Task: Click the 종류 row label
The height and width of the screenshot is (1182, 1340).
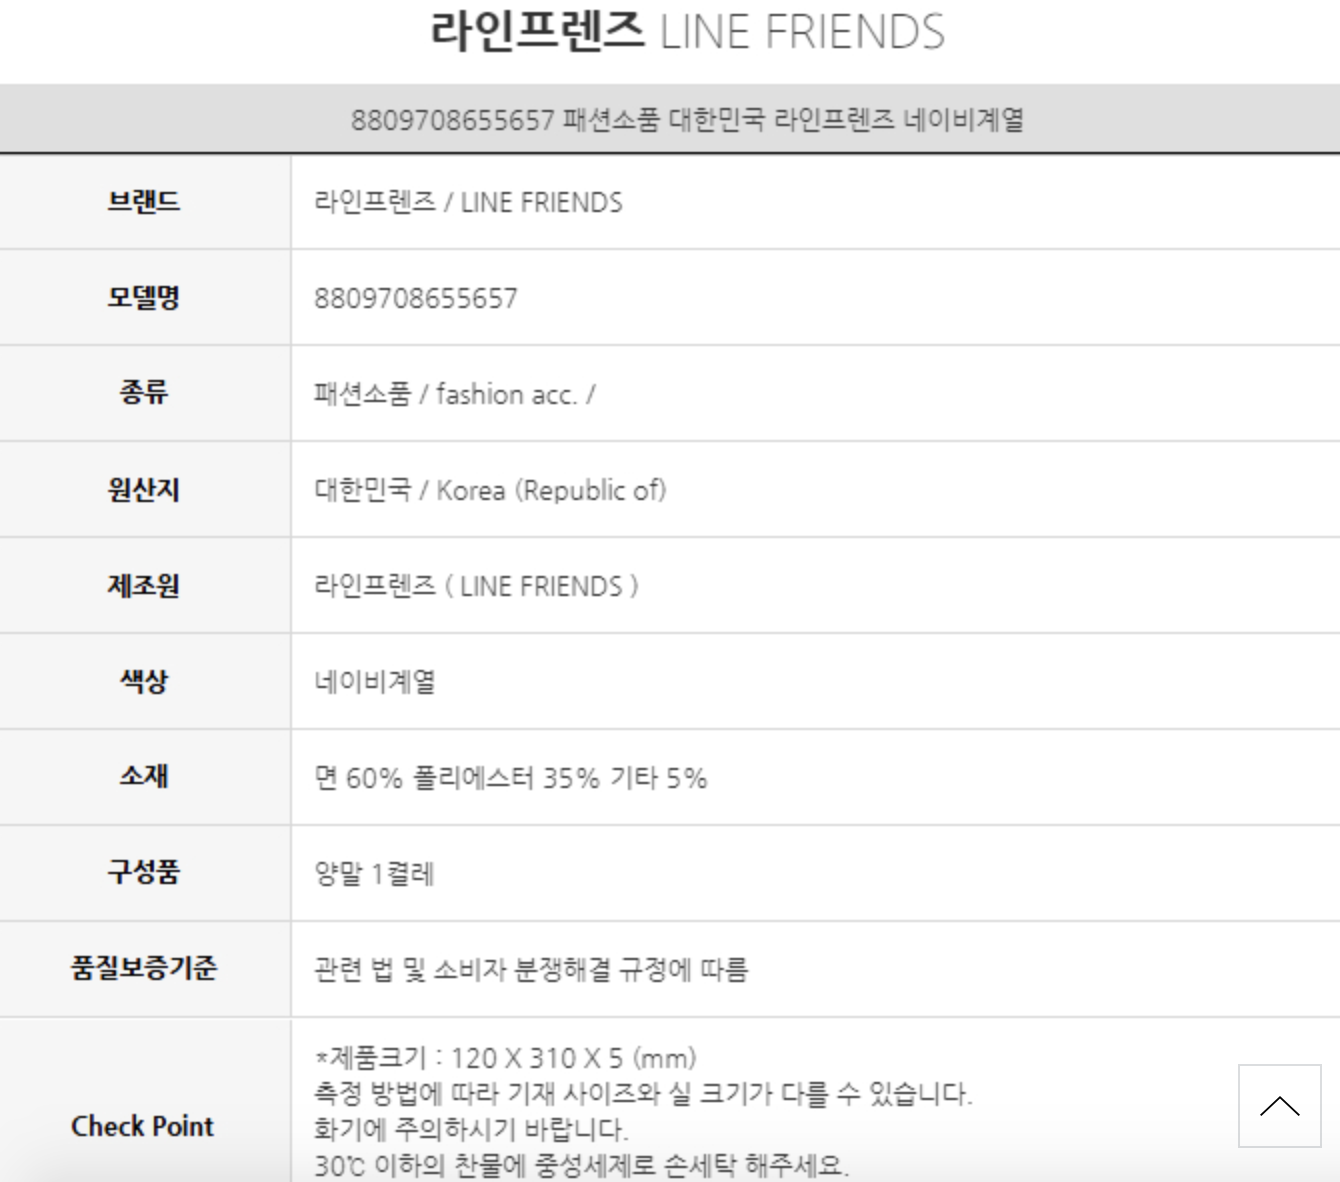Action: coord(144,393)
